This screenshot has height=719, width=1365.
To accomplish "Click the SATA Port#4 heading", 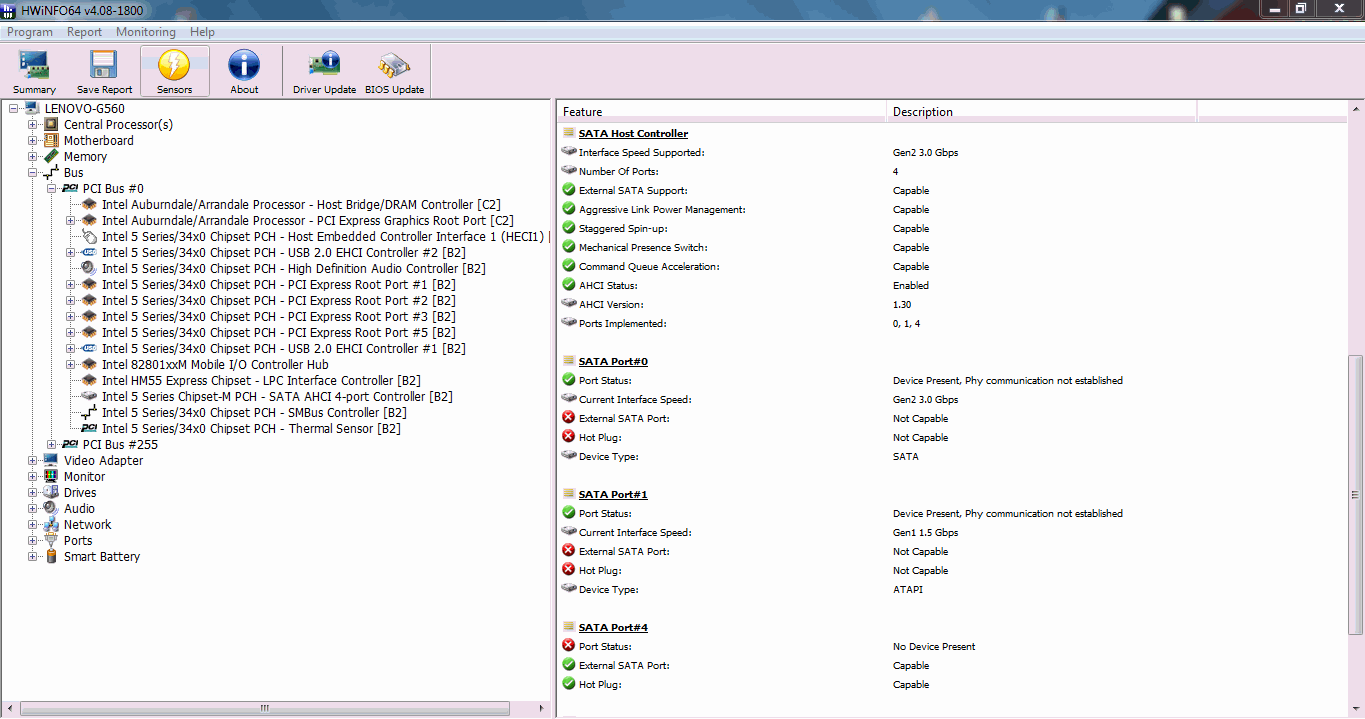I will 613,628.
